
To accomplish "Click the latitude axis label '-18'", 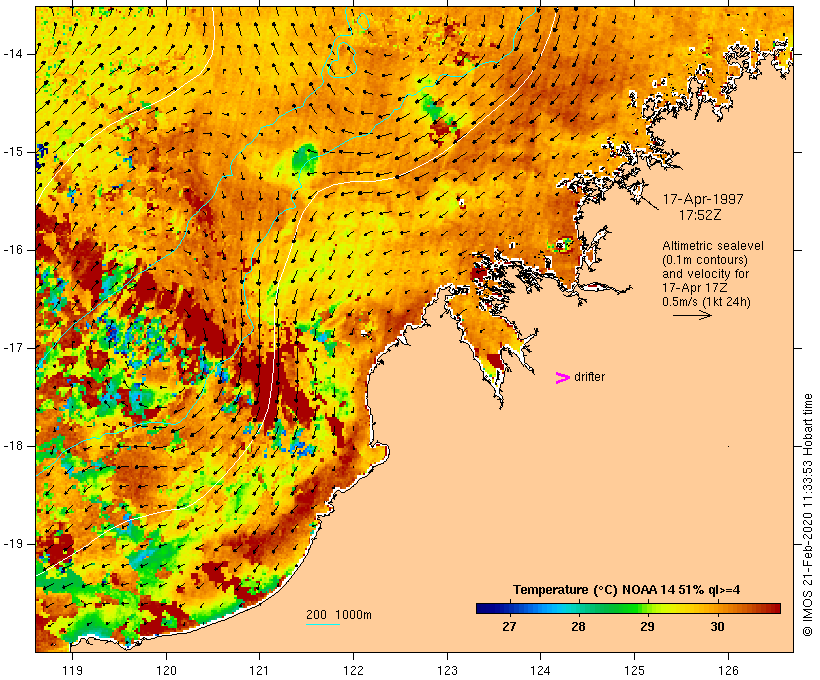I will pos(12,446).
